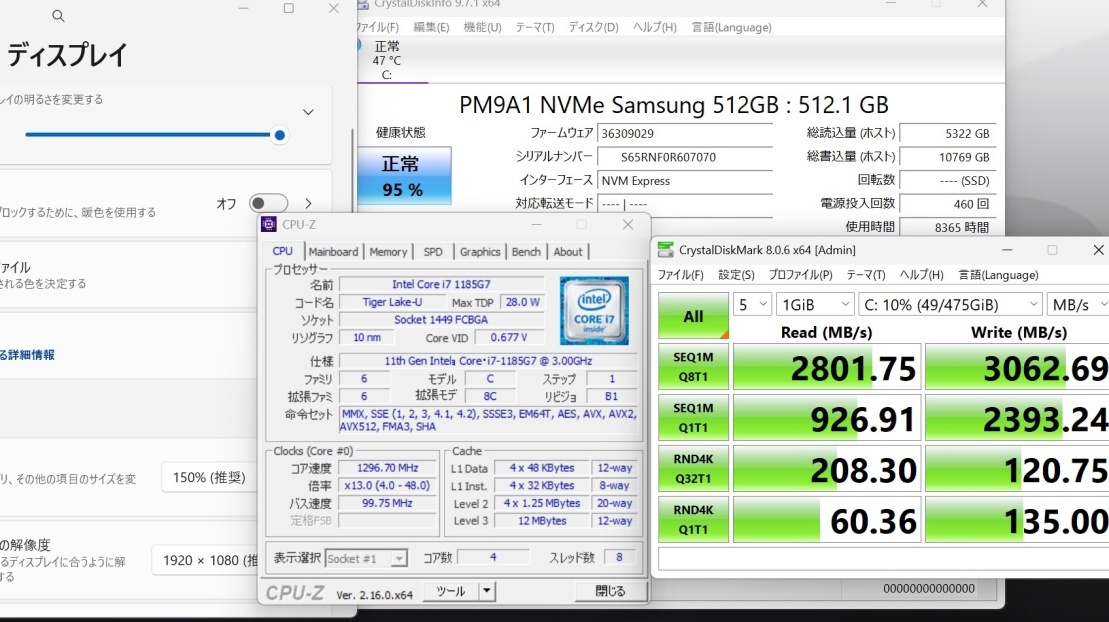The image size is (1109, 622).
Task: Click the 正常 95% health status indicator
Action: pos(402,175)
